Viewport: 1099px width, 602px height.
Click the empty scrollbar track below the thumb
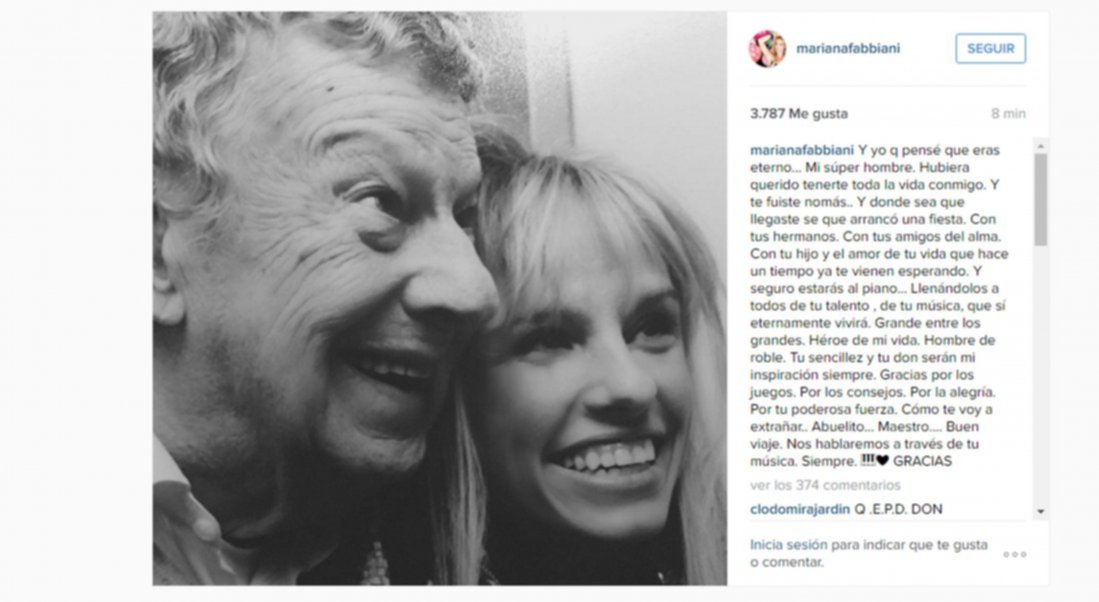(x=1041, y=375)
